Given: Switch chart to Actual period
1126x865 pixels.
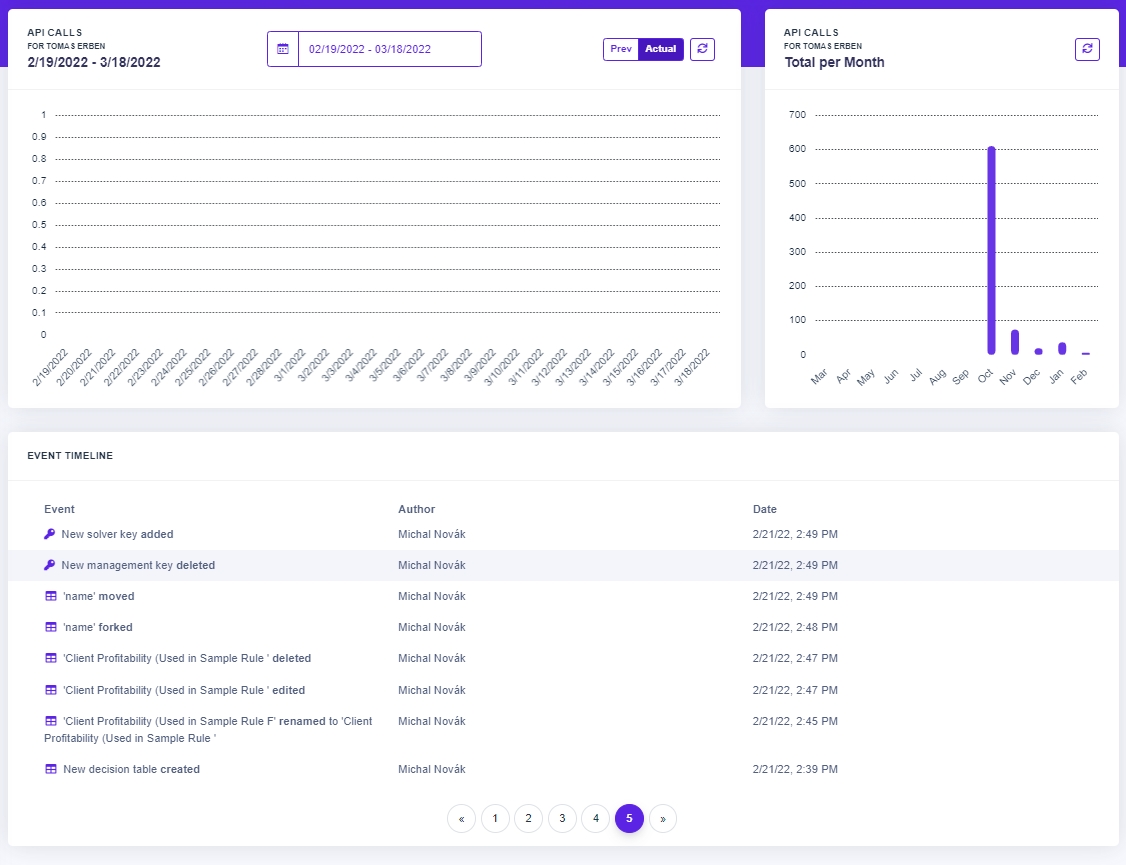Looking at the screenshot, I should (x=660, y=49).
